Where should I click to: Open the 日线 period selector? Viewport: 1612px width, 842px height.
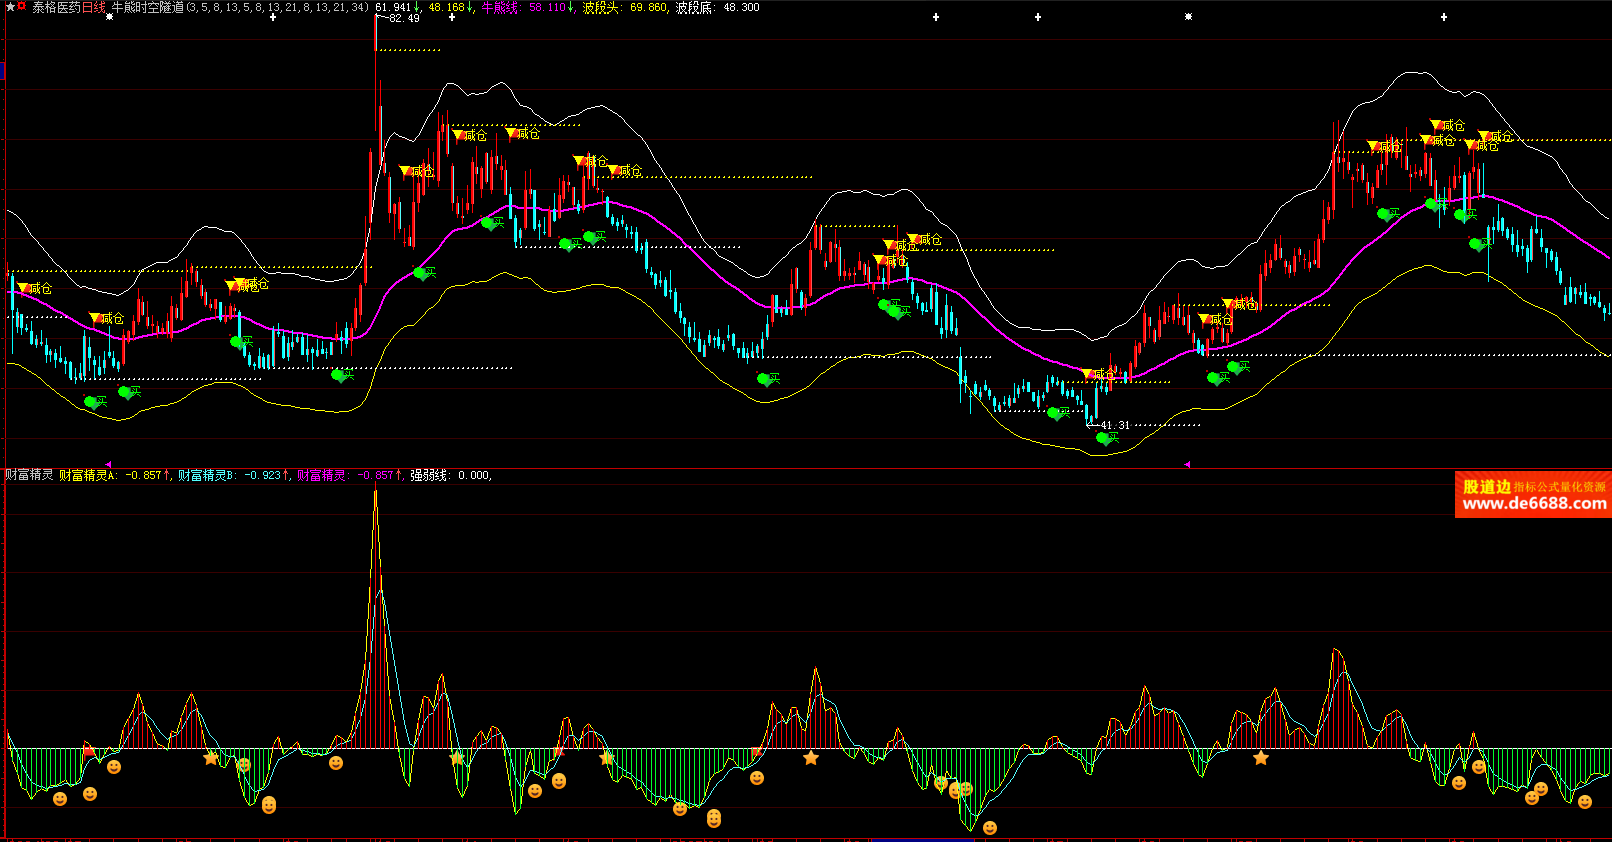pos(93,7)
